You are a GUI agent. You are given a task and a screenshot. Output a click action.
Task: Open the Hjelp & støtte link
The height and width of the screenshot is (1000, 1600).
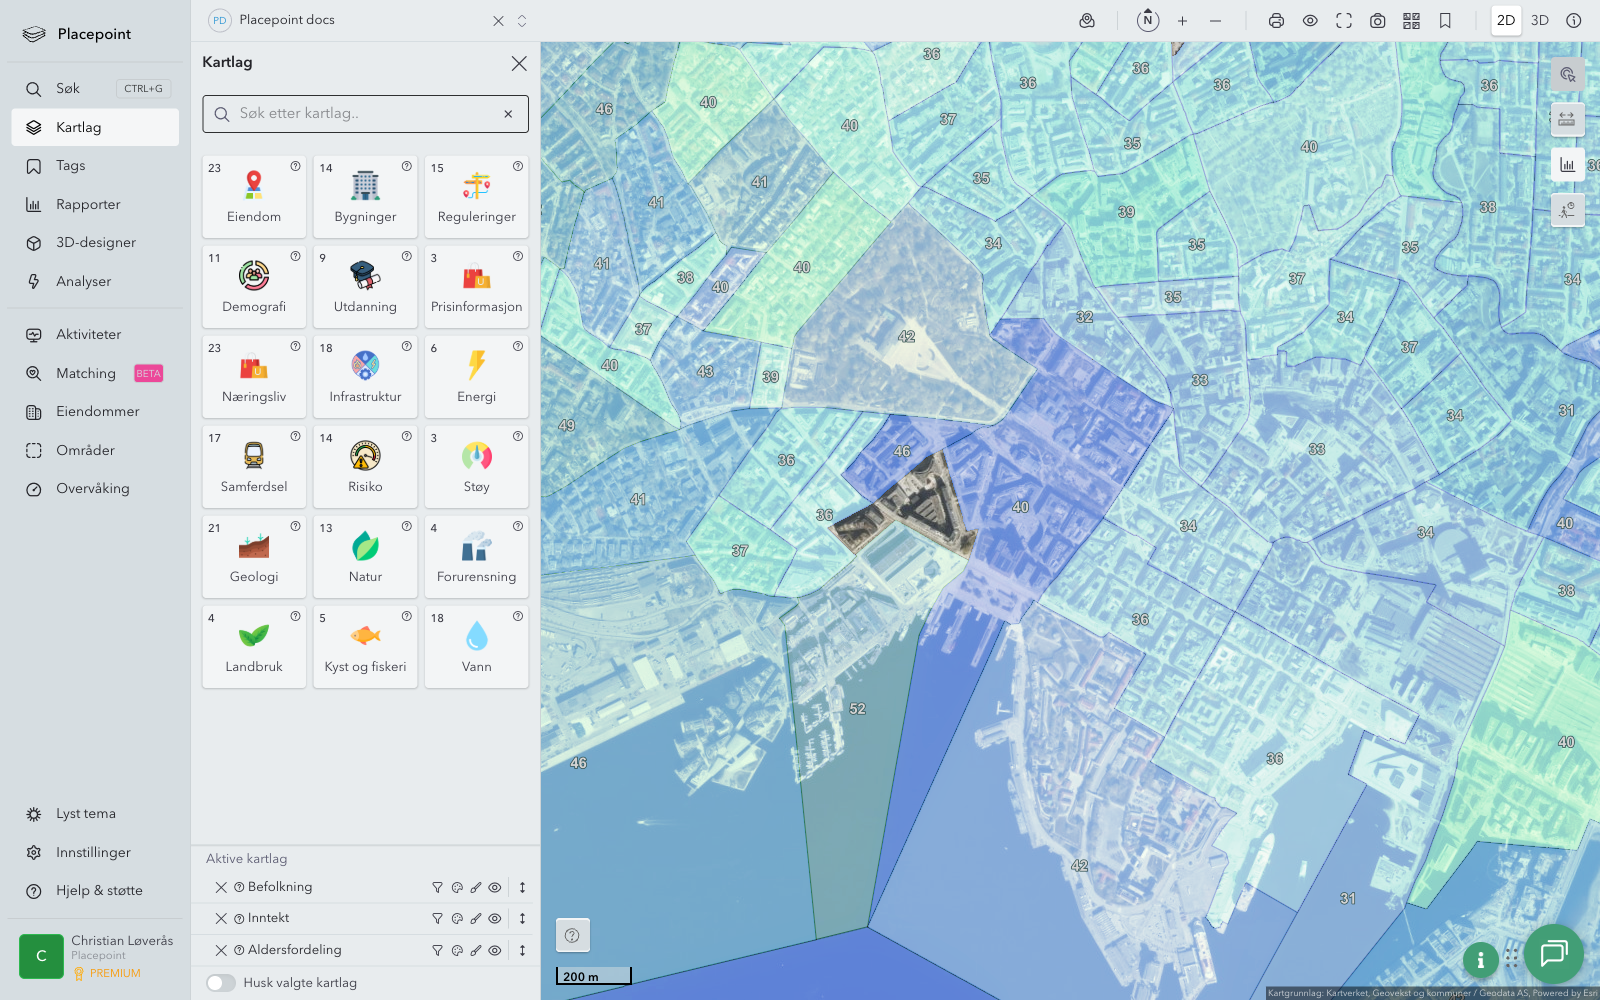click(99, 891)
